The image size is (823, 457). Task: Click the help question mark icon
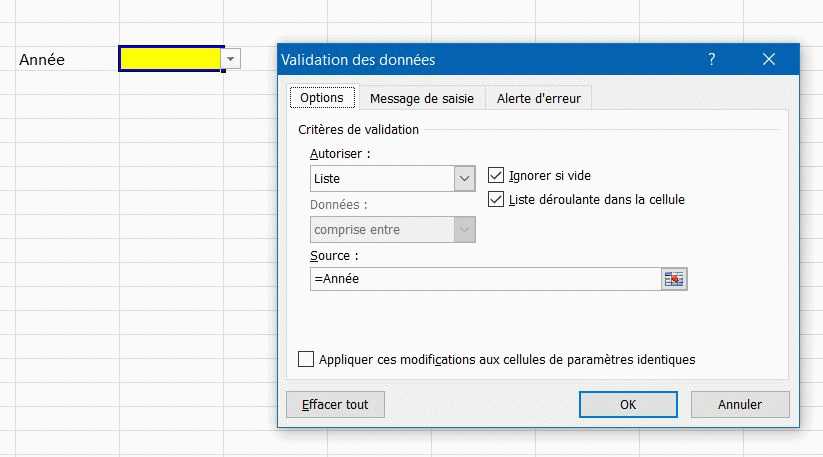712,60
